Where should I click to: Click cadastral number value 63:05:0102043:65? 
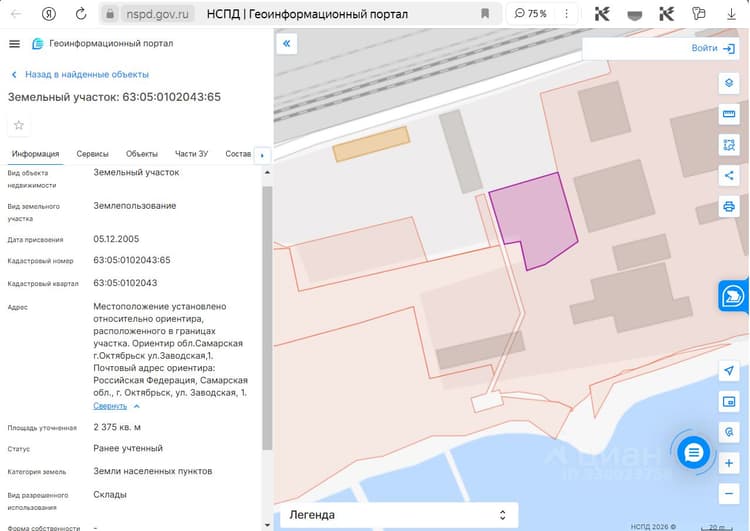tap(132, 260)
